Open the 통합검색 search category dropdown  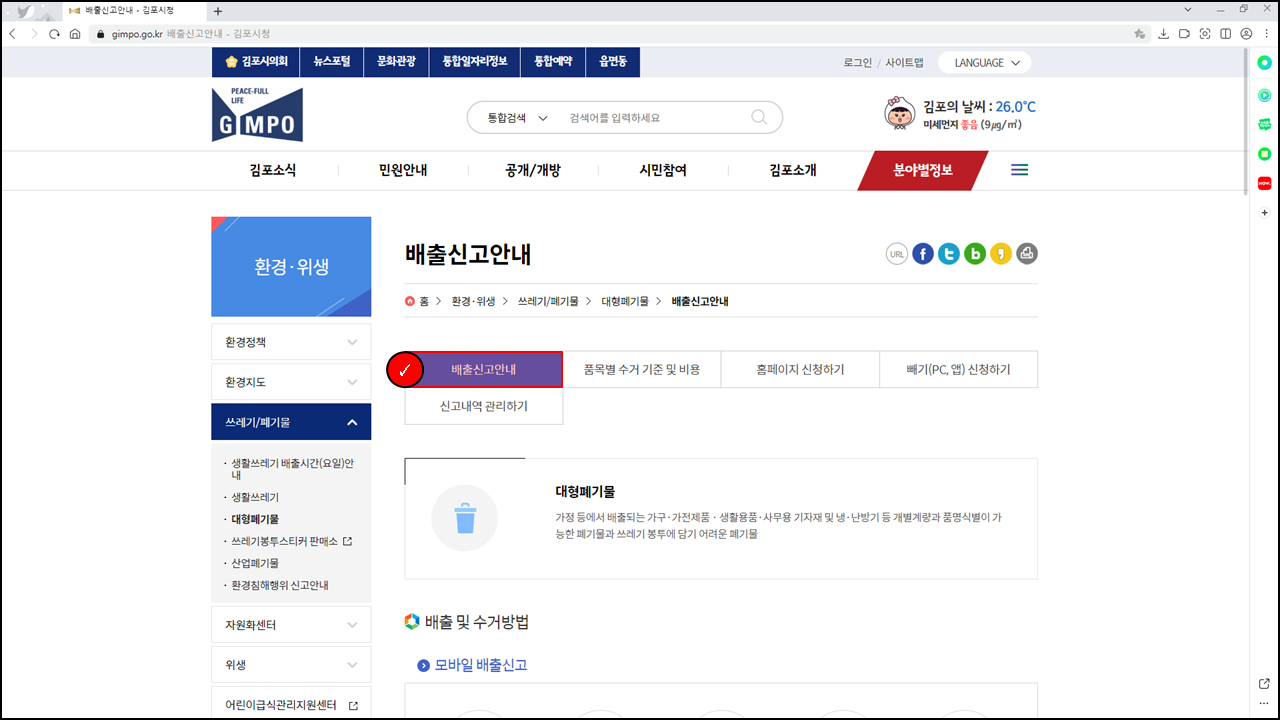(x=518, y=118)
